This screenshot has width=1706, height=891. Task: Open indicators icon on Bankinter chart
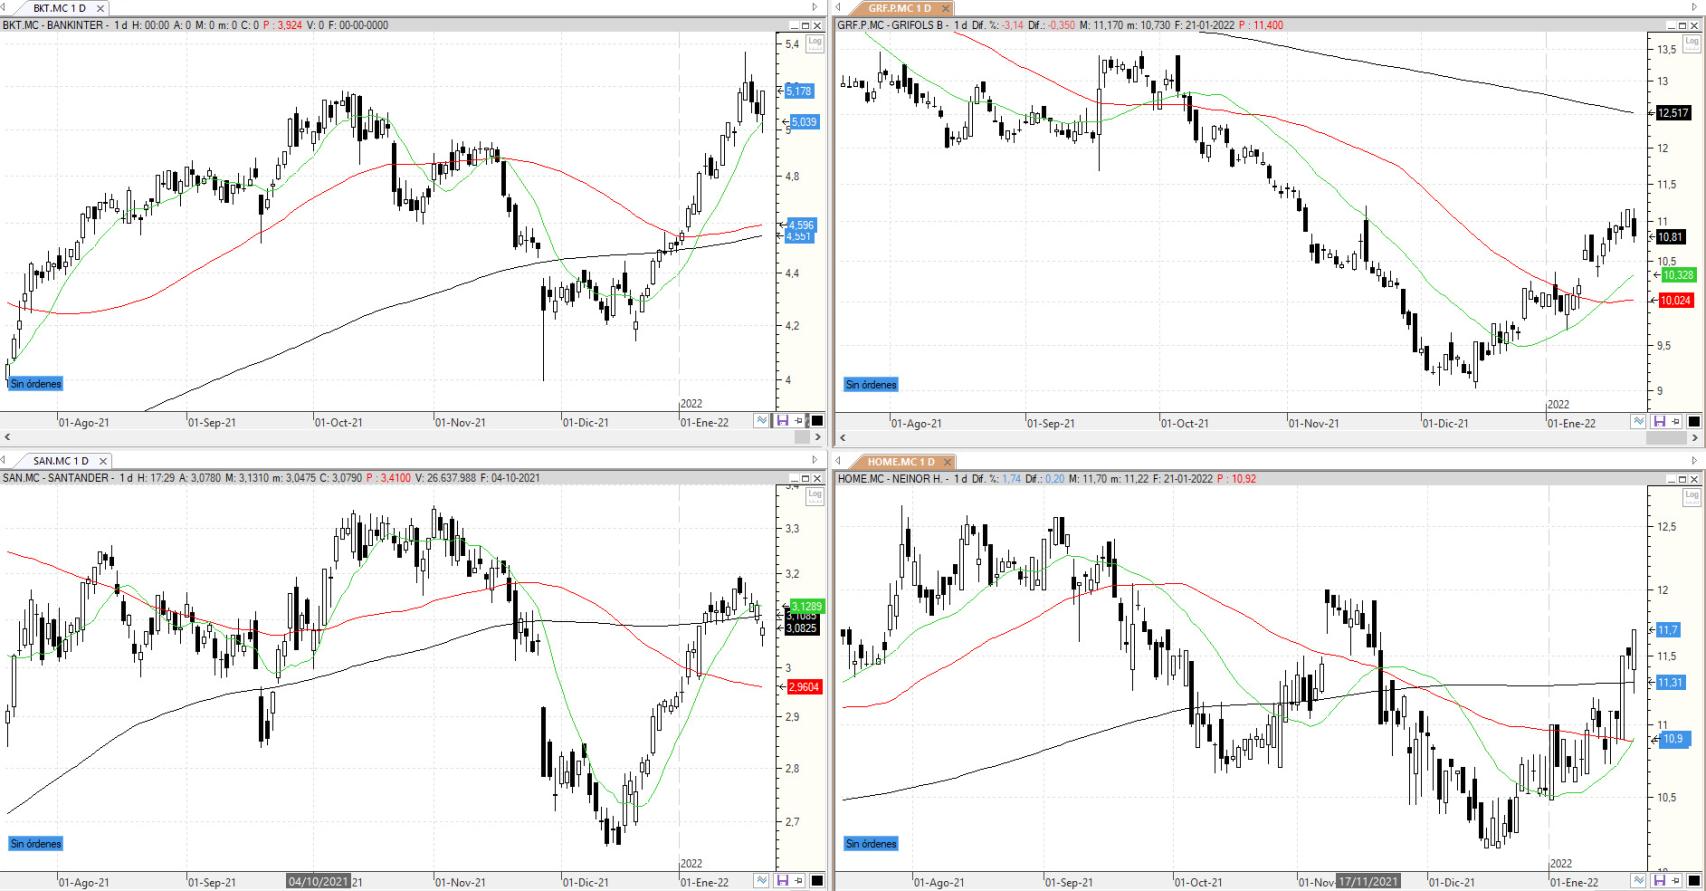coord(763,421)
